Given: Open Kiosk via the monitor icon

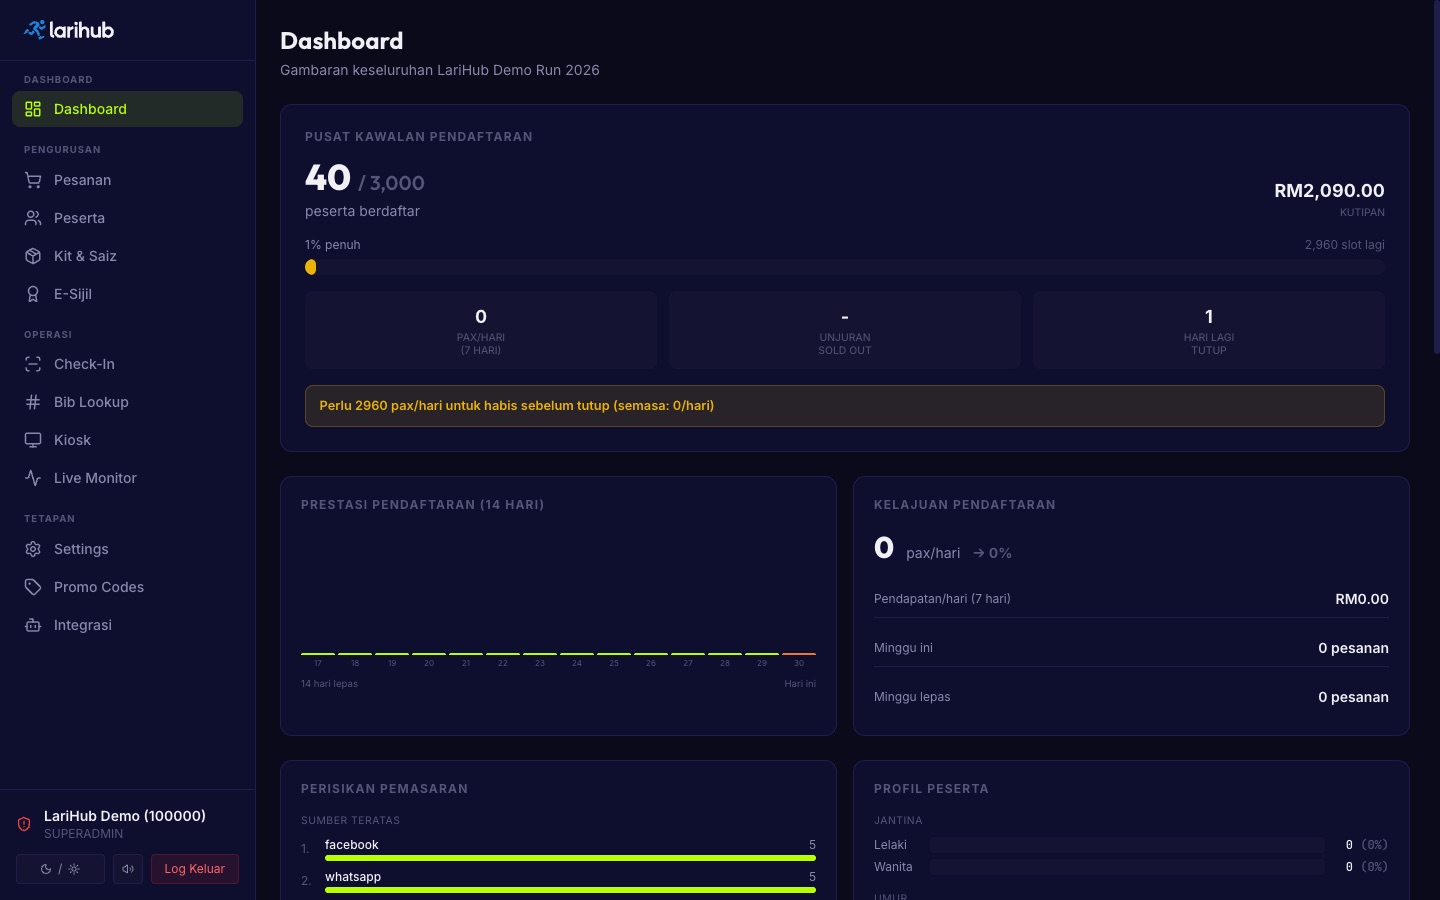Looking at the screenshot, I should 33,440.
